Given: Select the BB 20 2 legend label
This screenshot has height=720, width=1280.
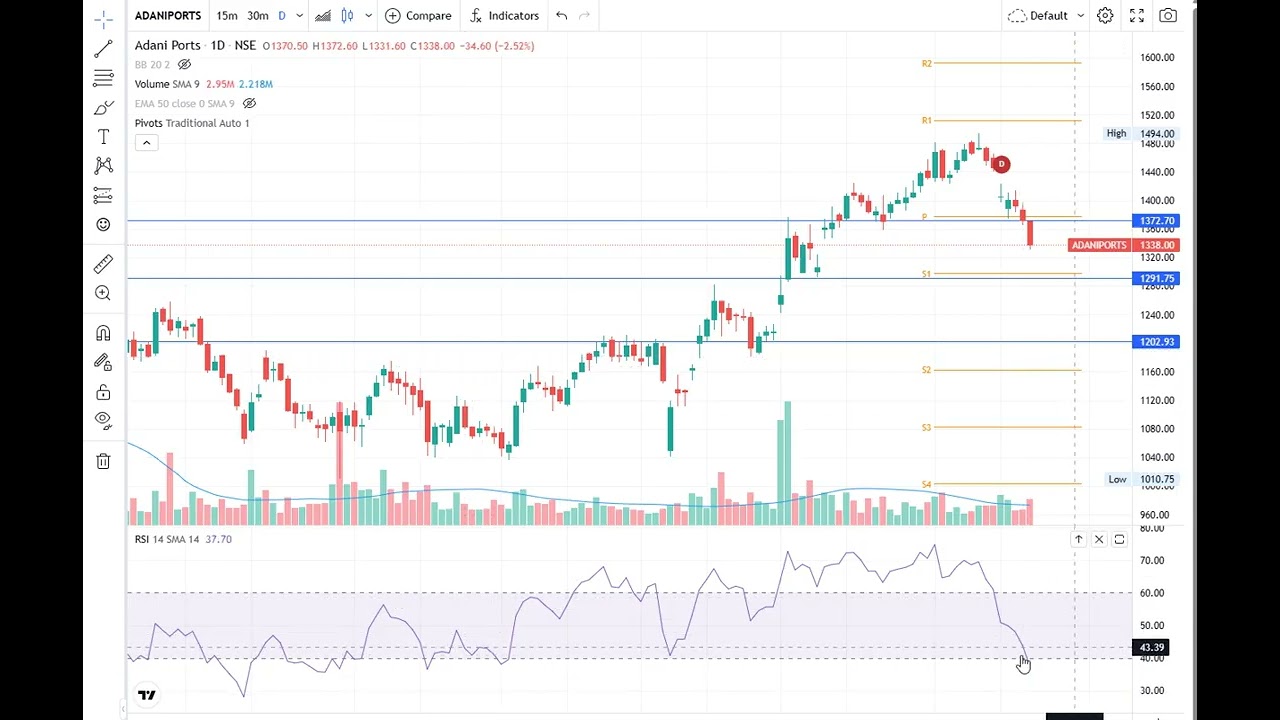Looking at the screenshot, I should pos(152,65).
